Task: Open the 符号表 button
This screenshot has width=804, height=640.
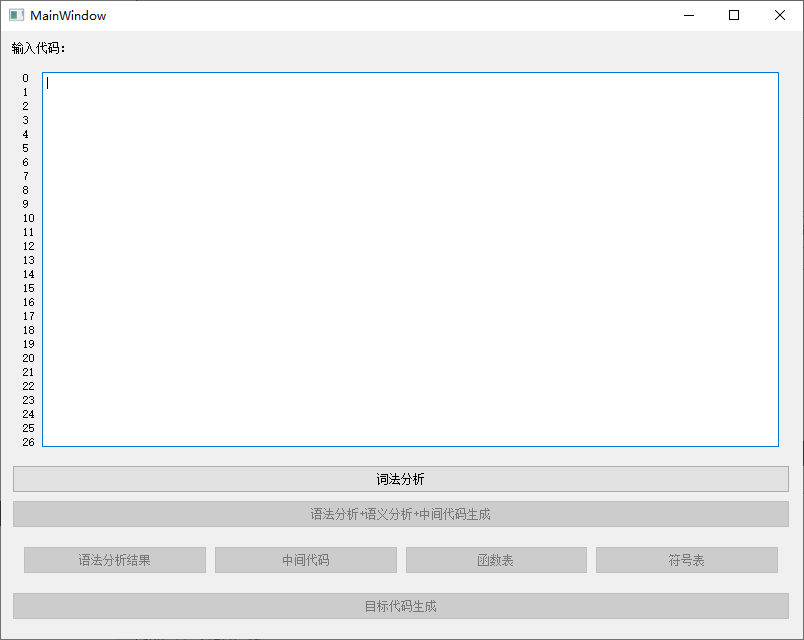Action: (687, 560)
